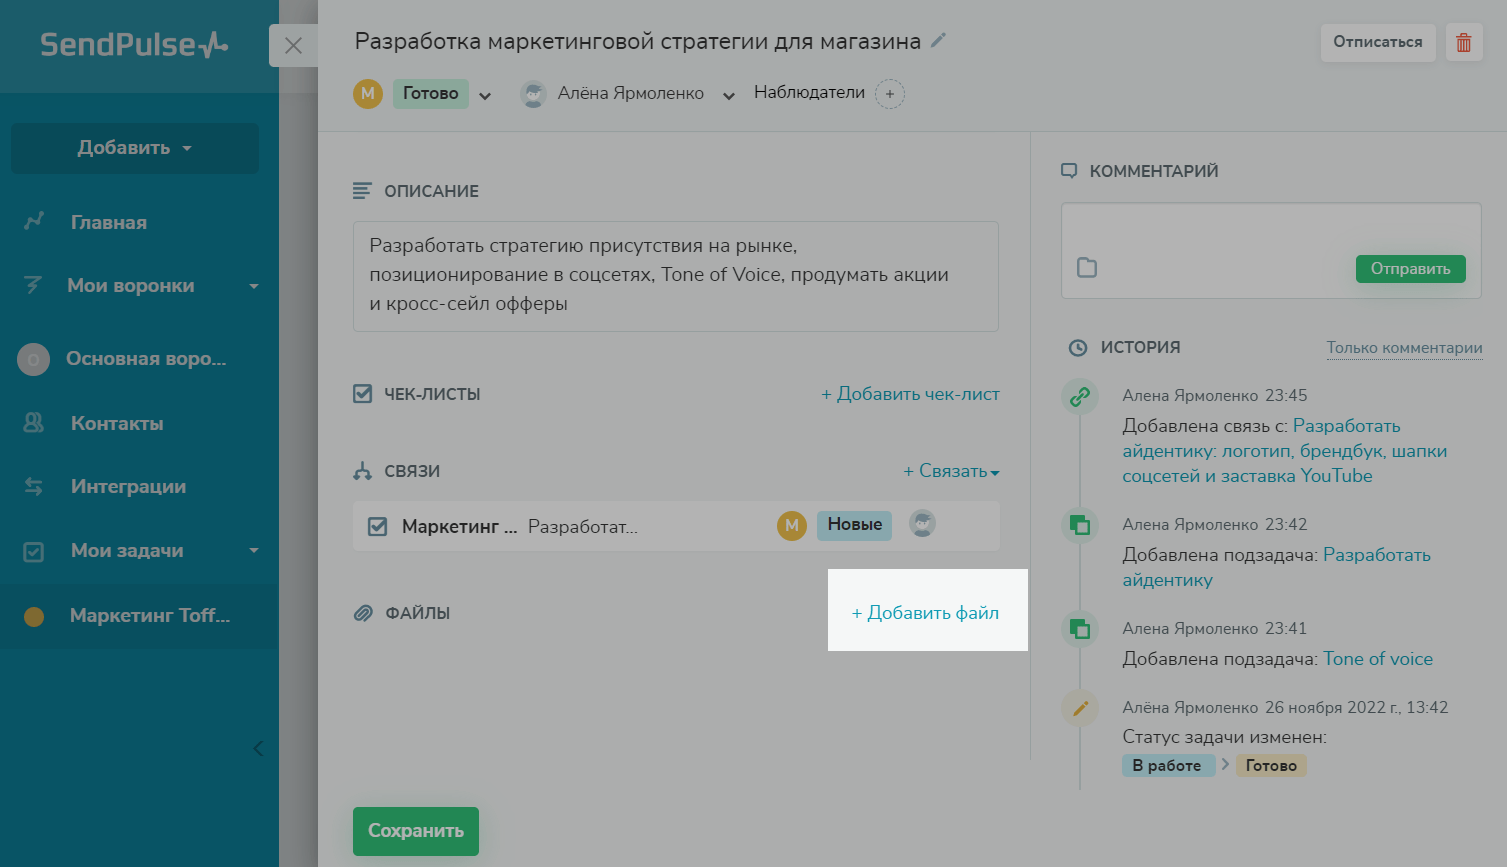This screenshot has width=1507, height=867.
Task: Add an observer with the plus circle icon
Action: 890,94
